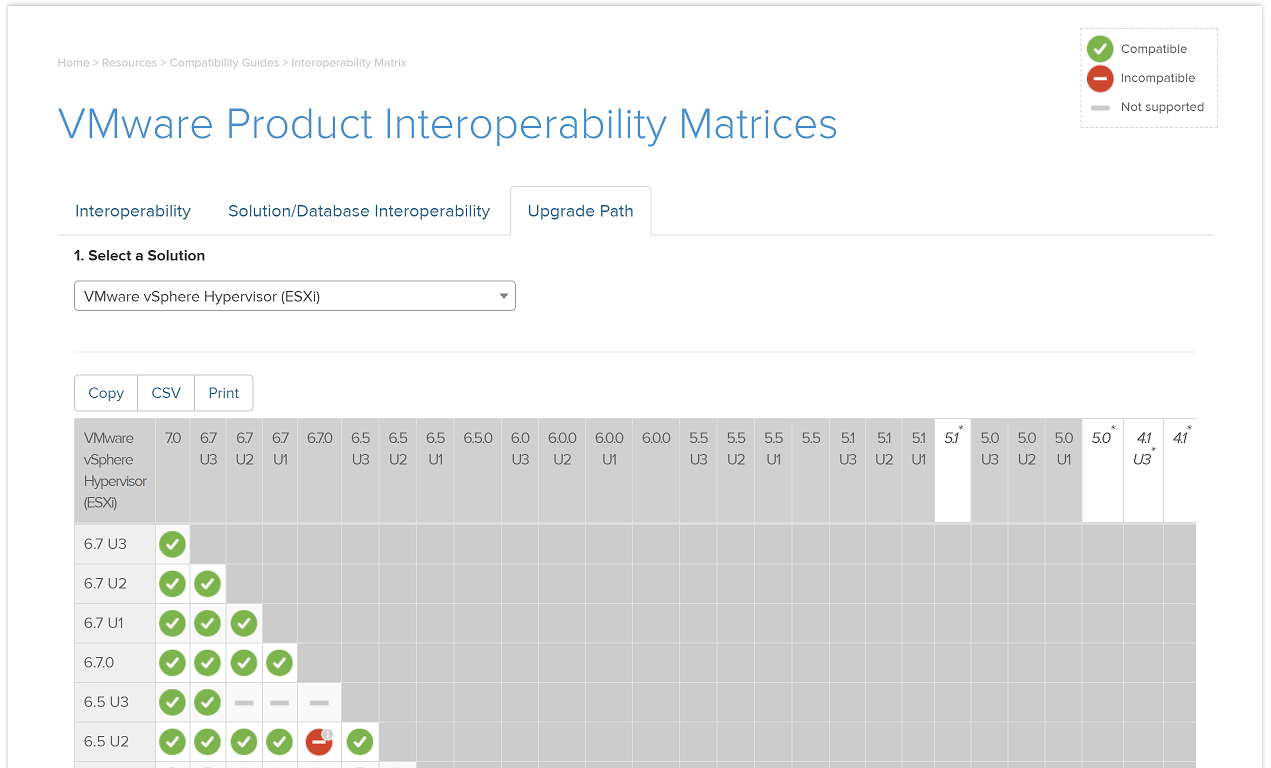Open the Resources breadcrumb link

pos(129,63)
